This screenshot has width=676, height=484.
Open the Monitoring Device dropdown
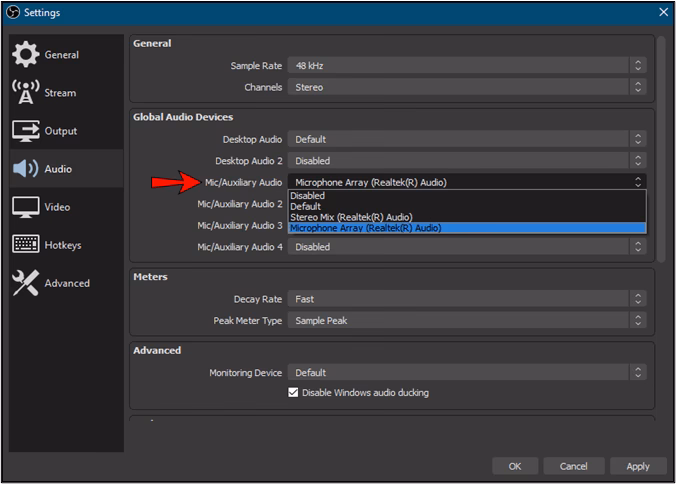[467, 372]
